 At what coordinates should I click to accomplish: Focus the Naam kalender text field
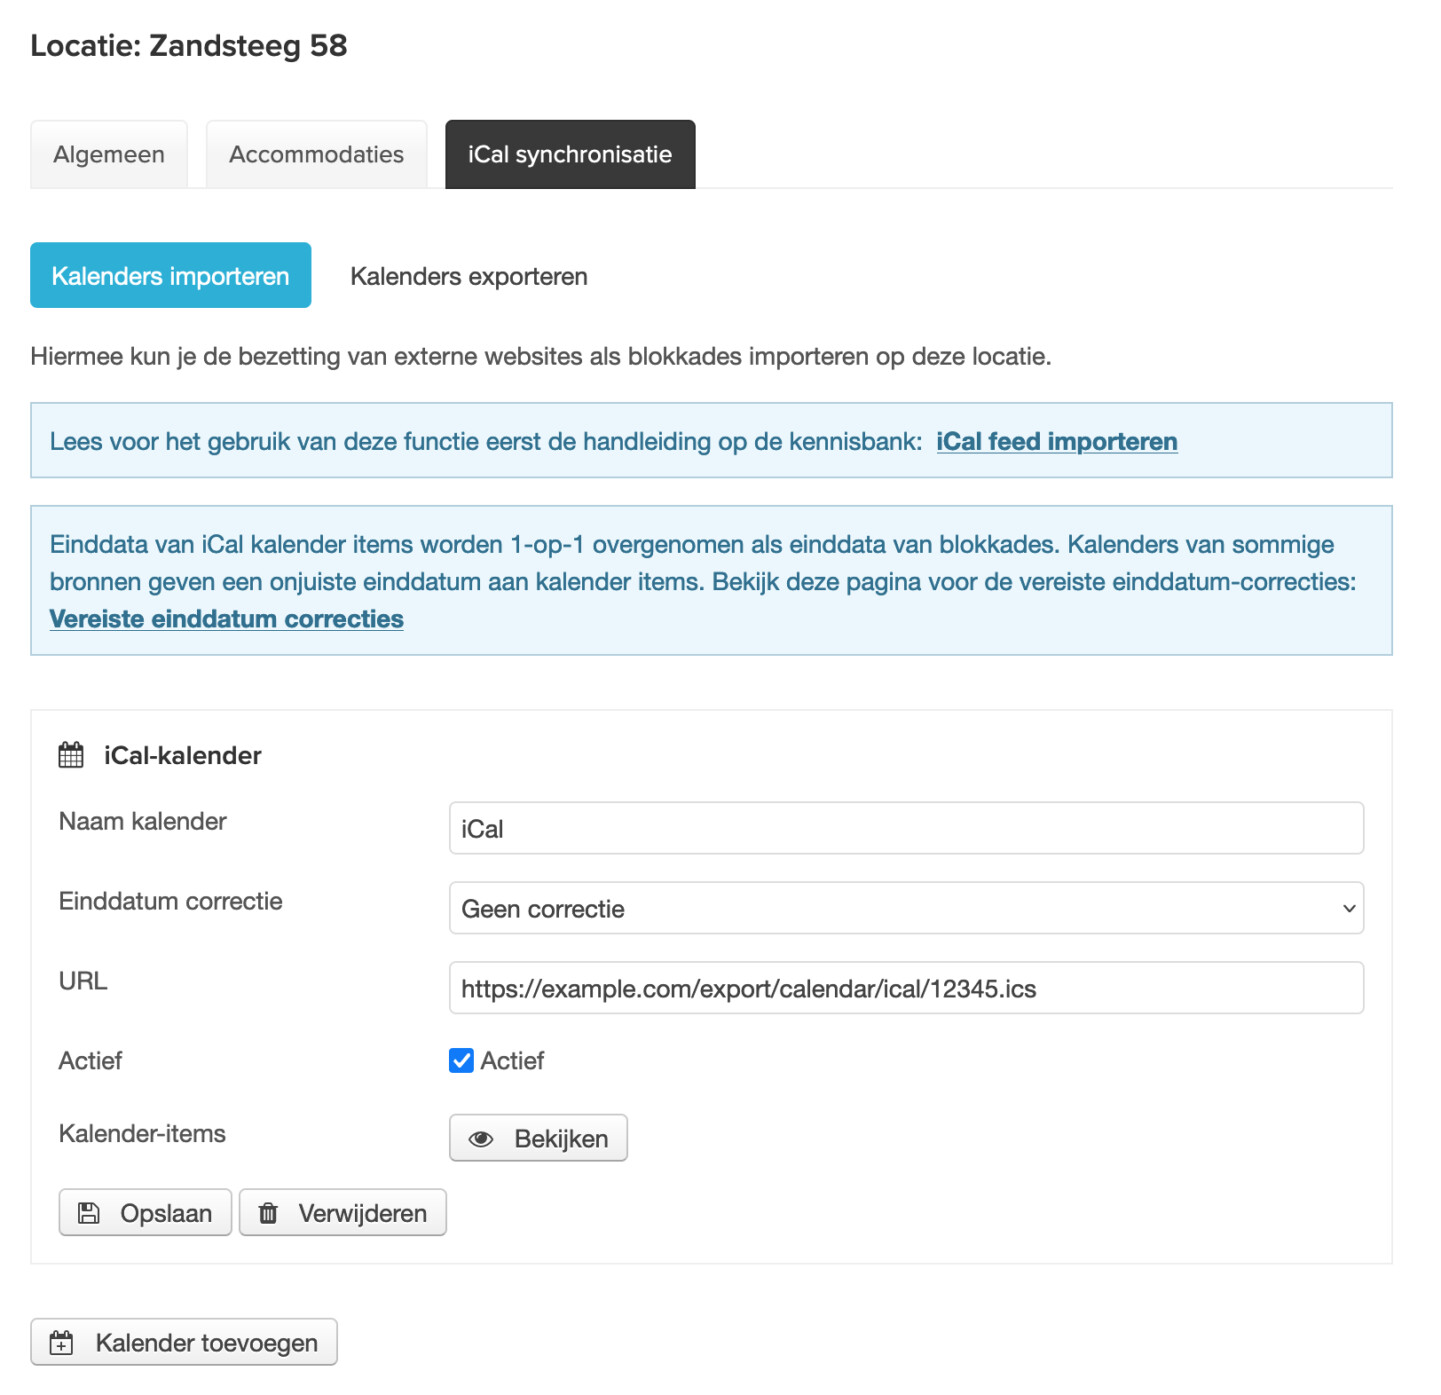[x=905, y=828]
